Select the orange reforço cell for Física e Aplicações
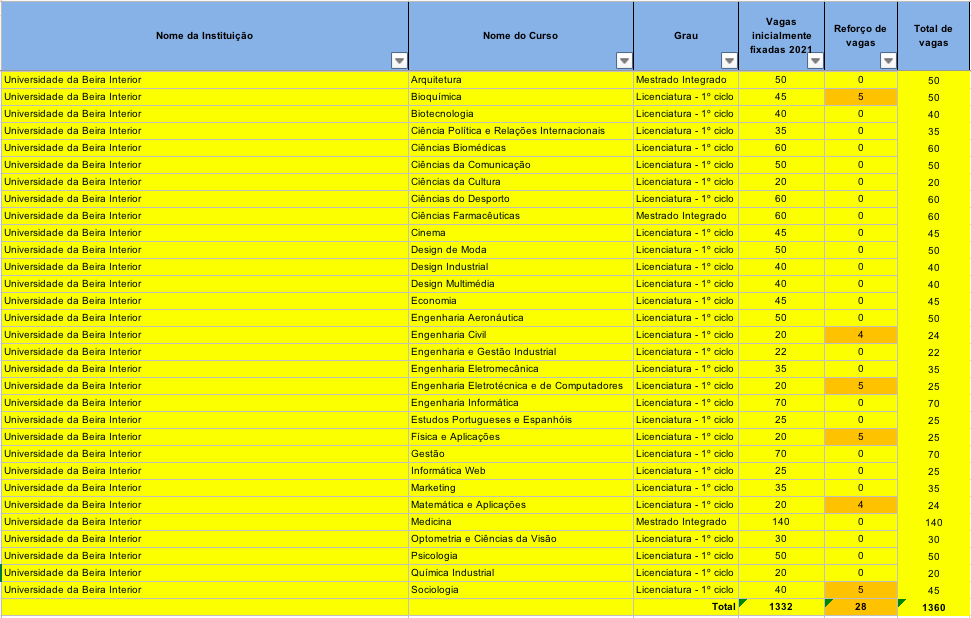This screenshot has height=618, width=971. coord(860,437)
